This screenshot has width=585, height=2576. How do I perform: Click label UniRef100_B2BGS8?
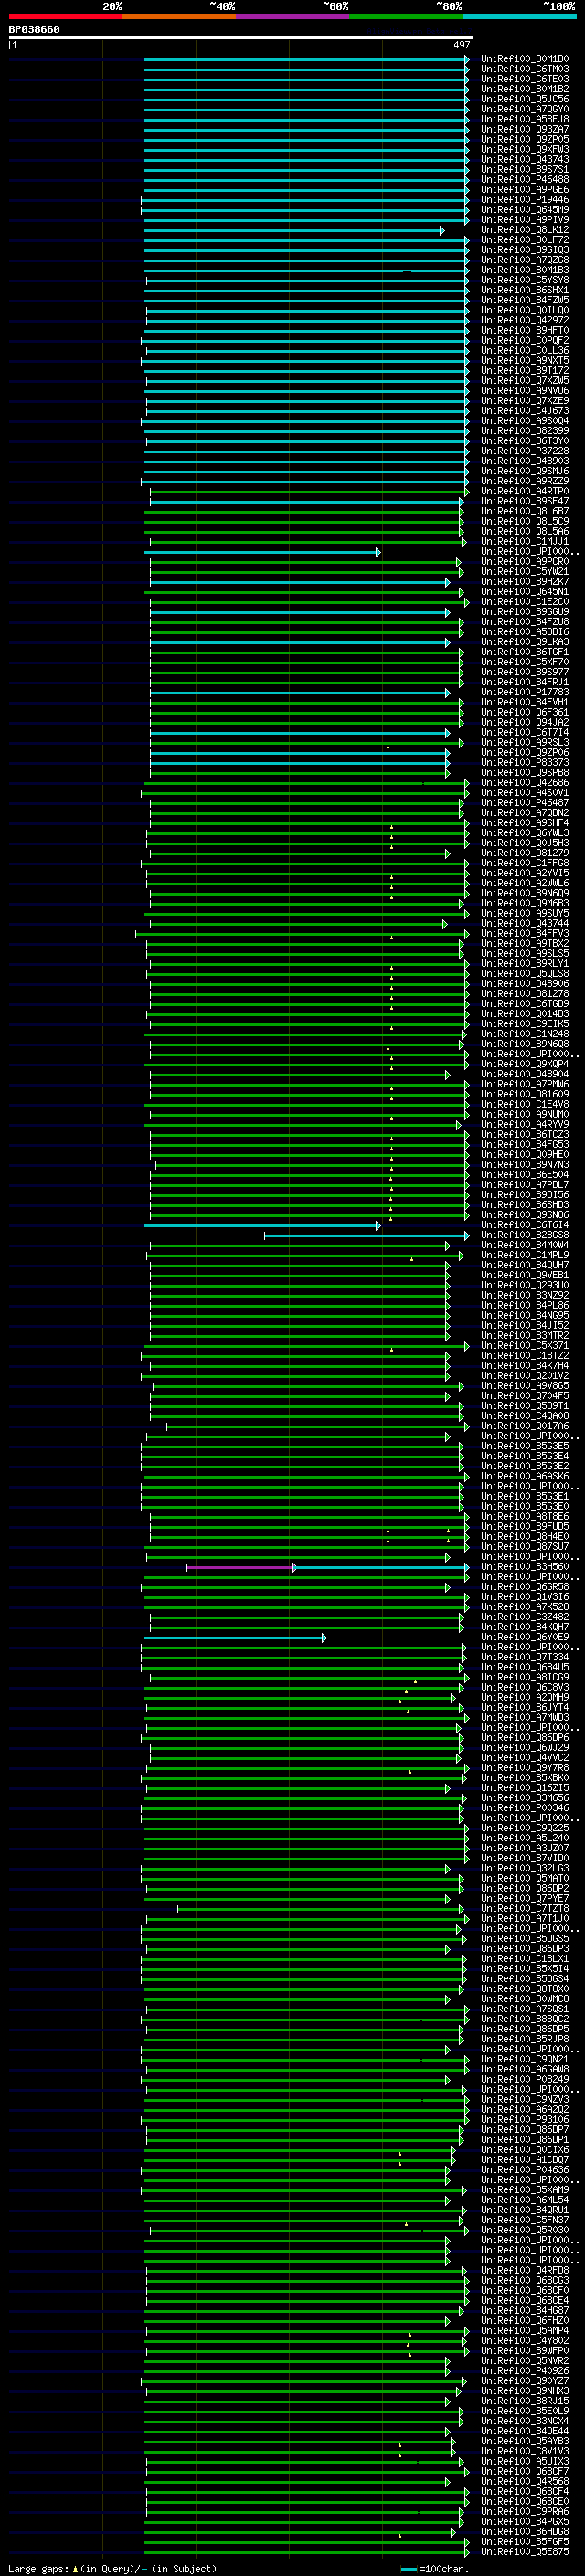(524, 1235)
